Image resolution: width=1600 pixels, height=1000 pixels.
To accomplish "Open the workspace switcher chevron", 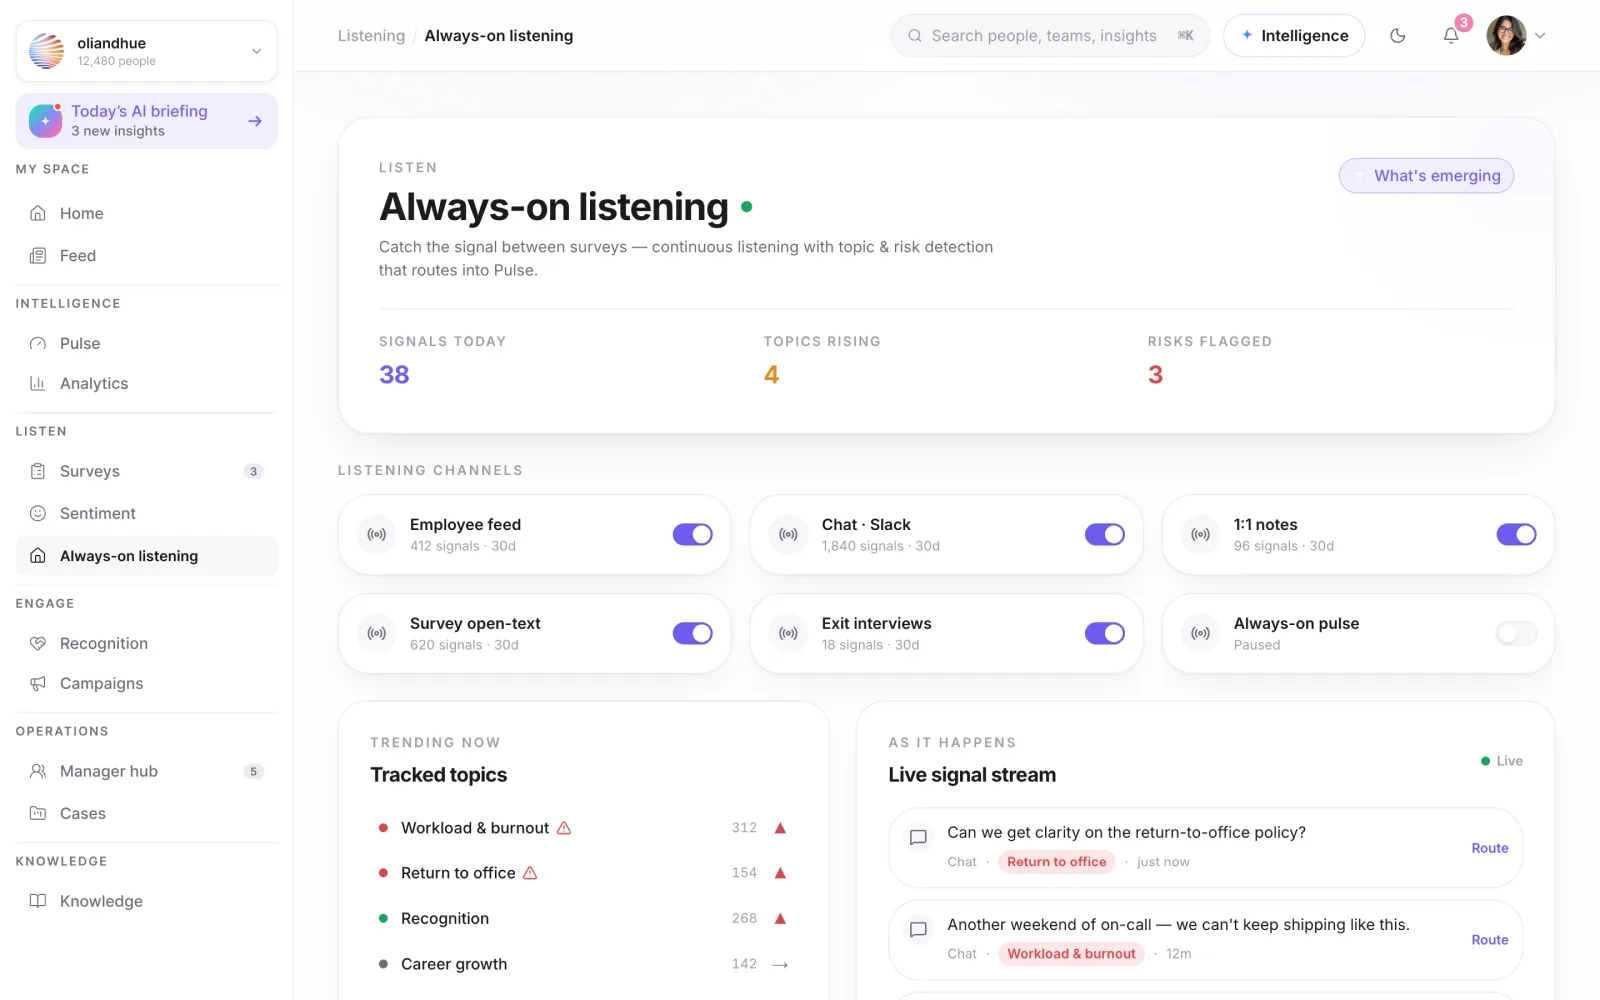I will (x=257, y=51).
